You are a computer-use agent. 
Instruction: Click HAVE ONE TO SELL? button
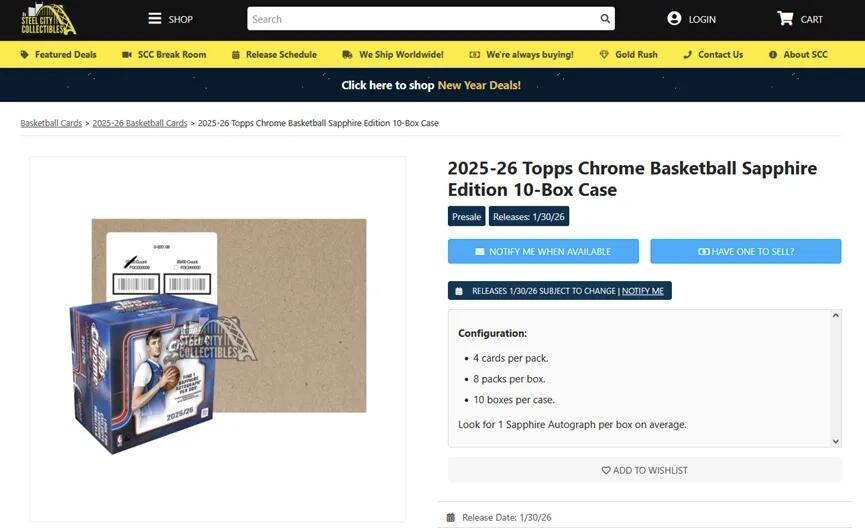click(x=746, y=251)
